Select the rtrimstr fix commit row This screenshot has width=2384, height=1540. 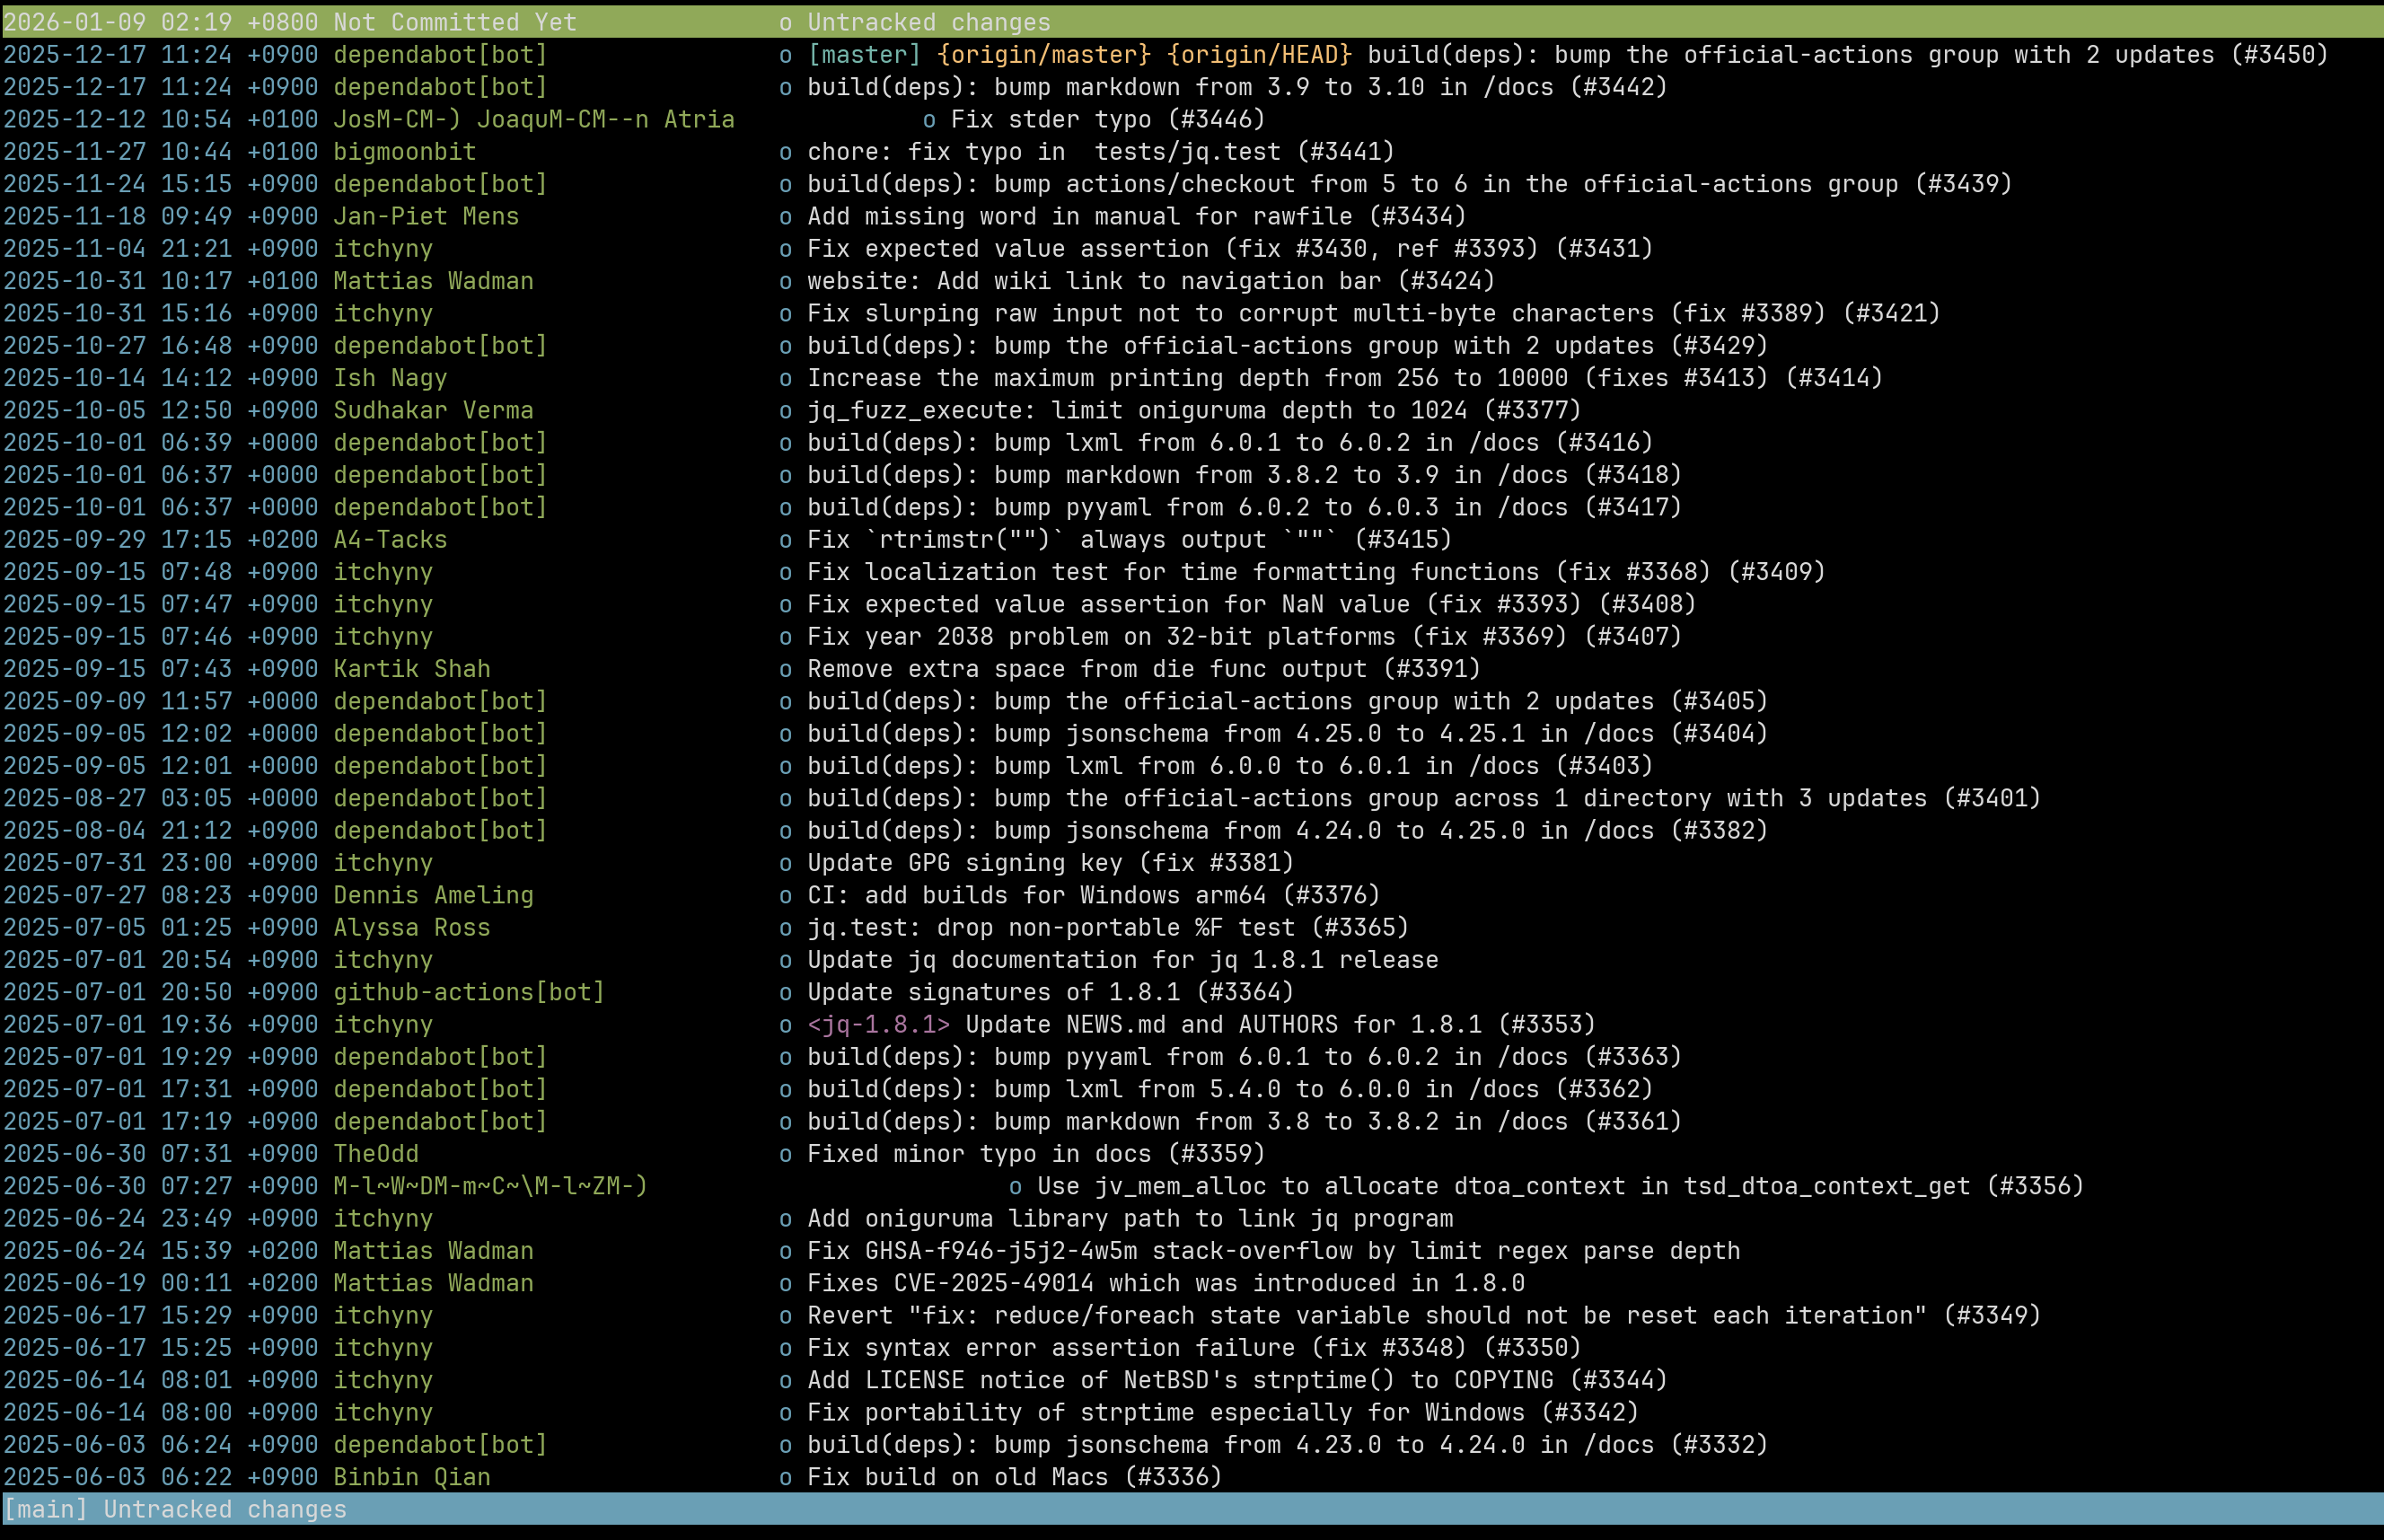[1129, 540]
